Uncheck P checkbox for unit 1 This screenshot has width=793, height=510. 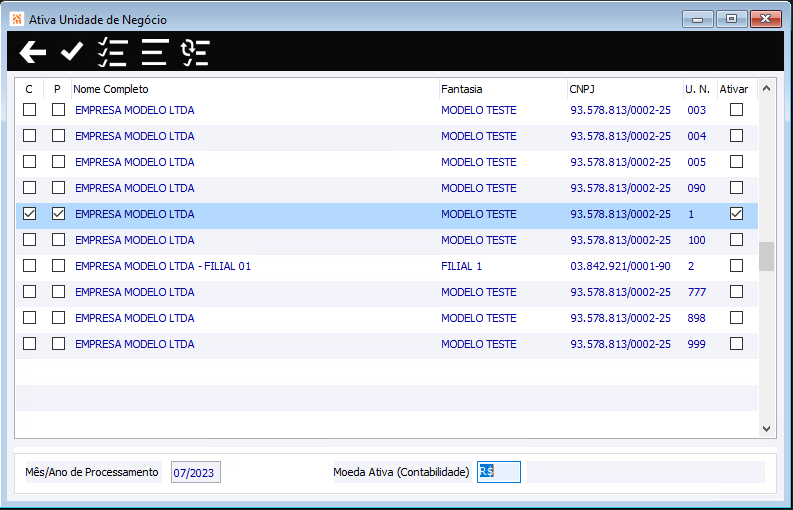(58, 214)
